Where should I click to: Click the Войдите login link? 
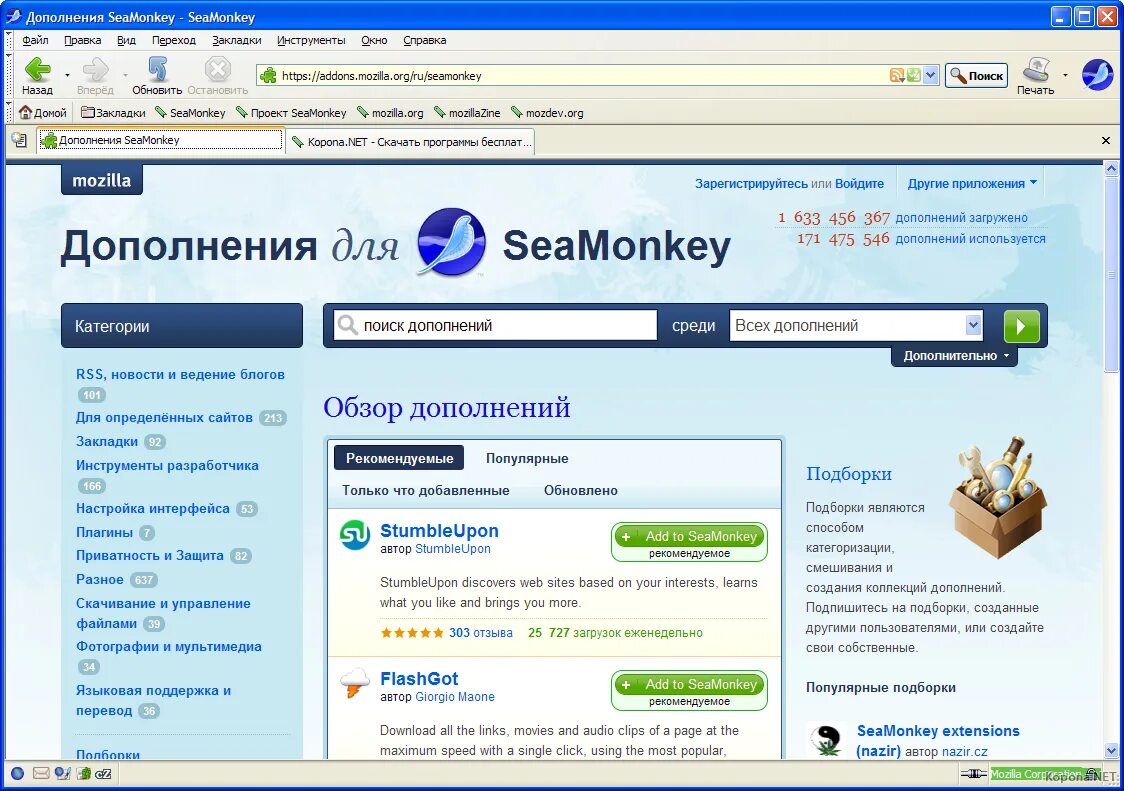click(x=859, y=184)
